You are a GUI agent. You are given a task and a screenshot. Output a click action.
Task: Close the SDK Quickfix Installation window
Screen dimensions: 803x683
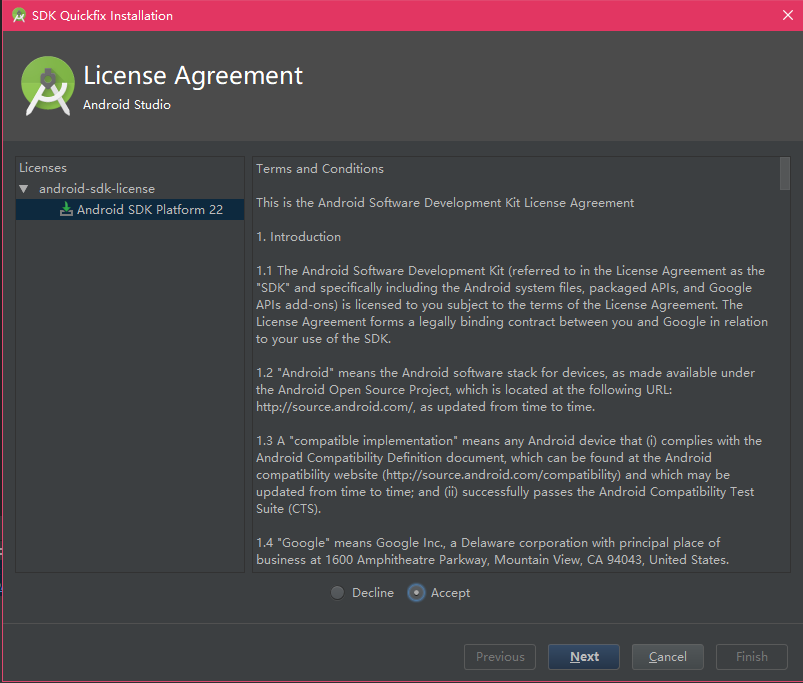click(788, 15)
